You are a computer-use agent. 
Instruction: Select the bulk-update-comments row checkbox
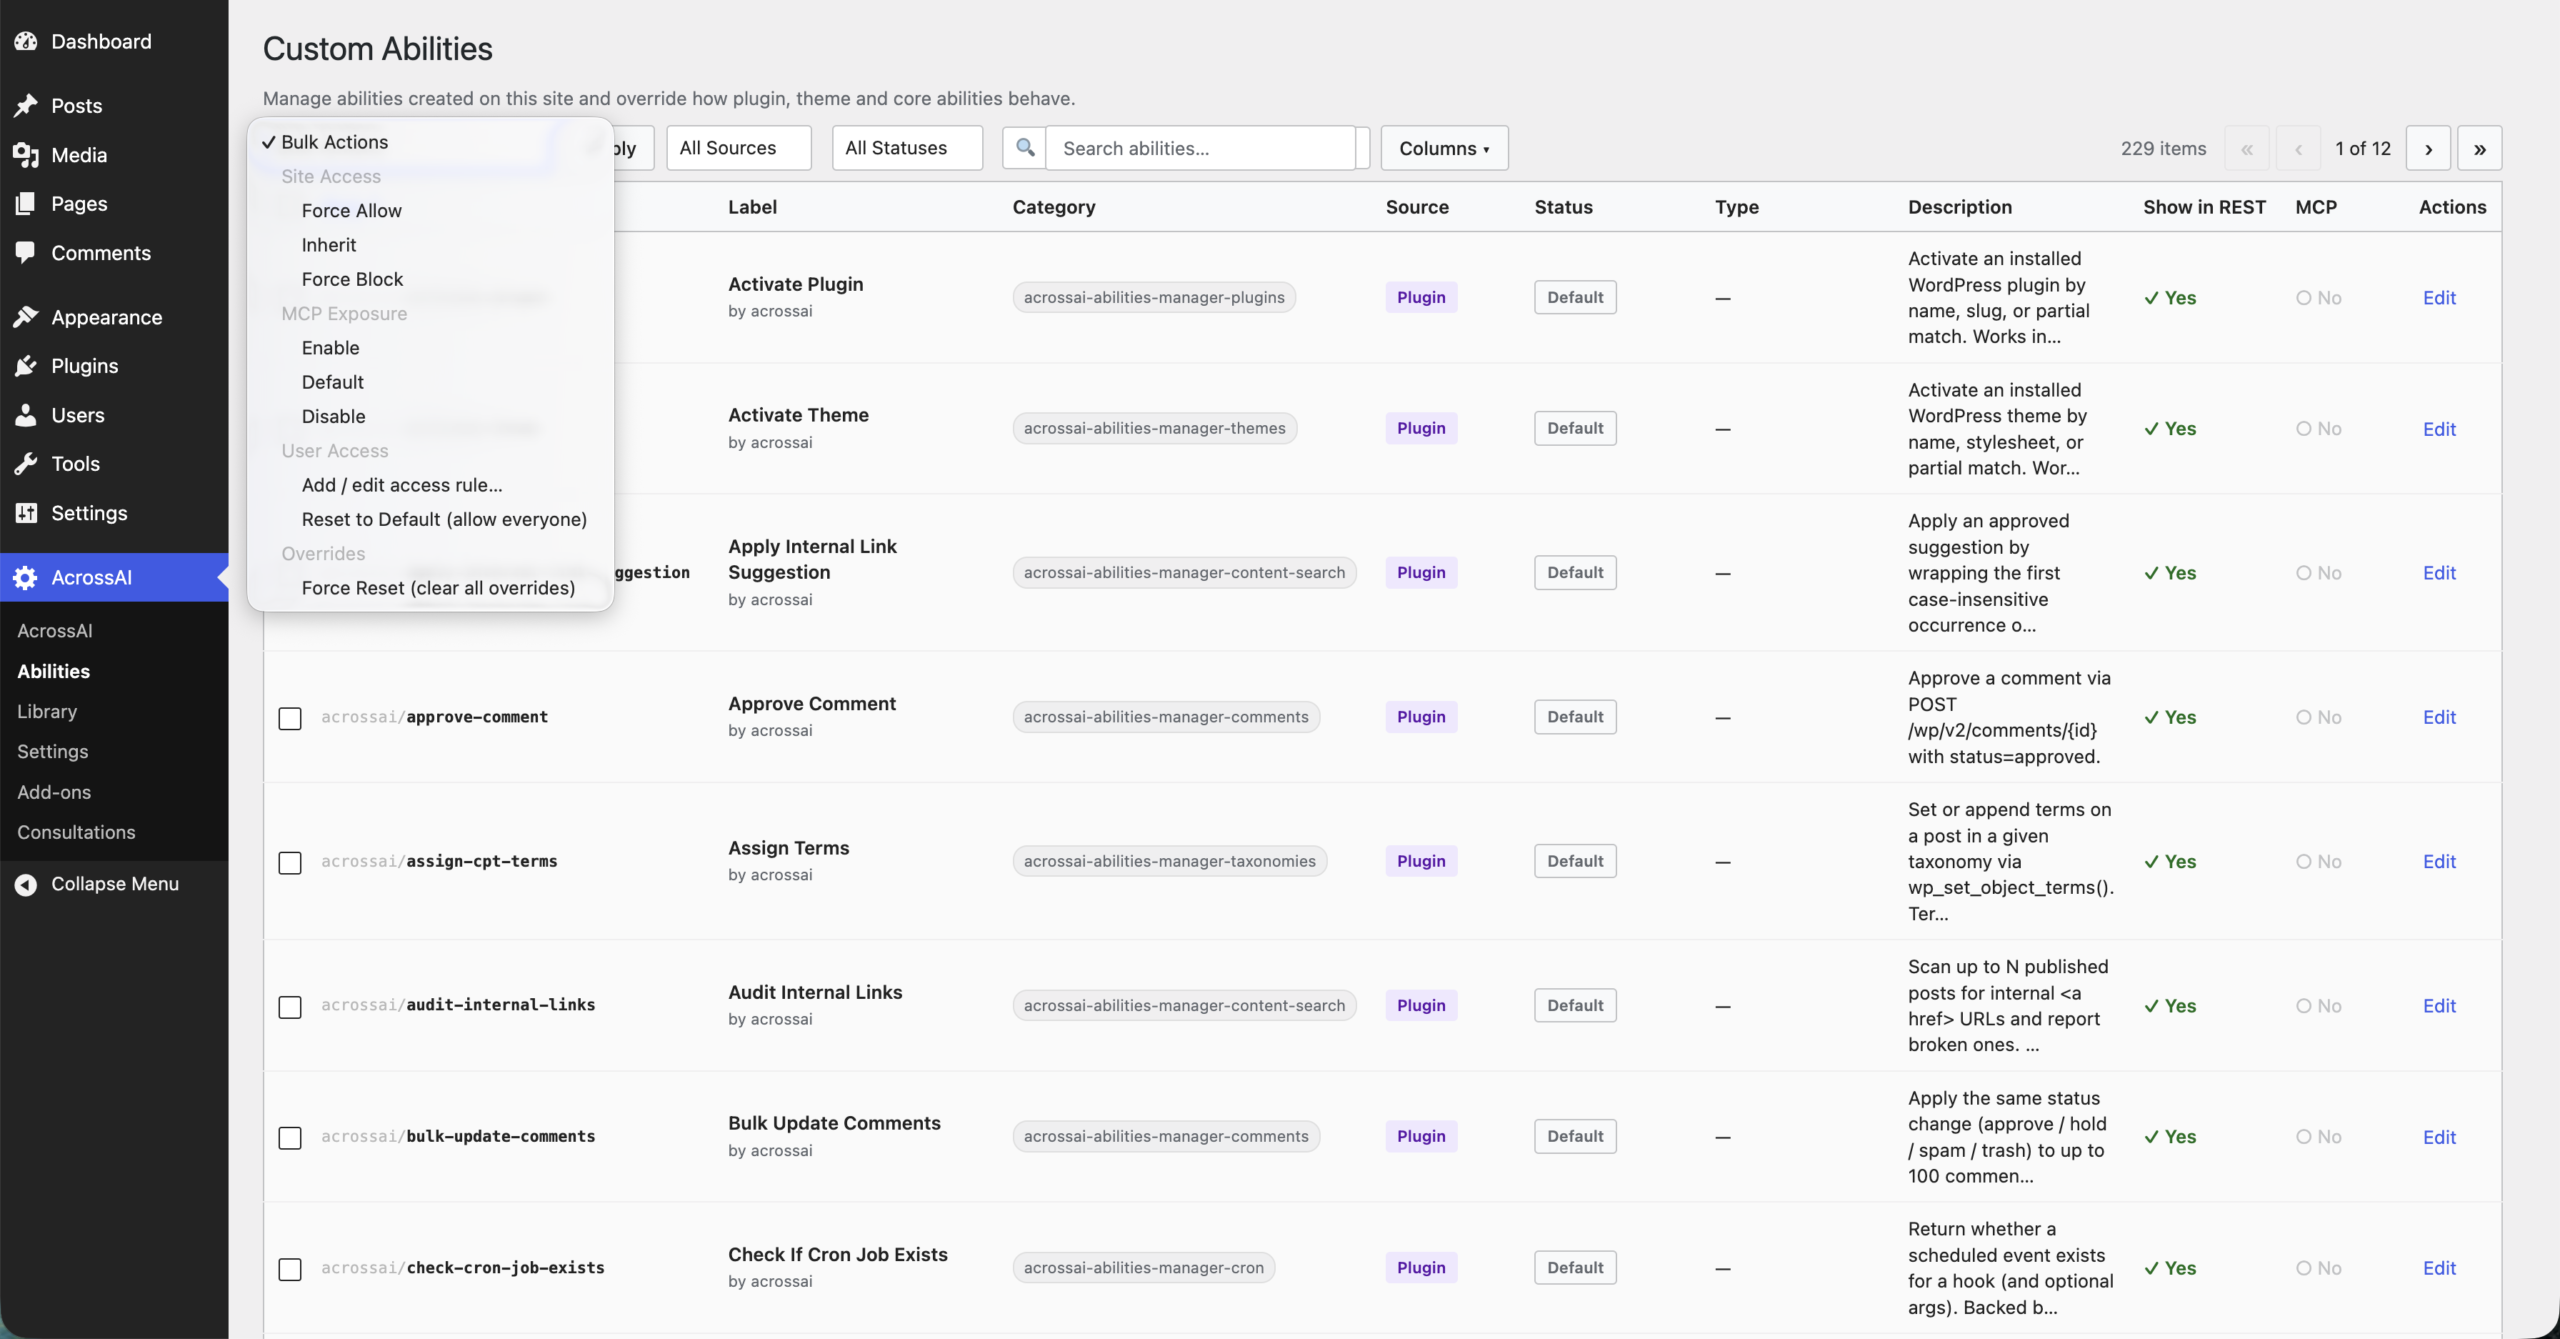[290, 1137]
